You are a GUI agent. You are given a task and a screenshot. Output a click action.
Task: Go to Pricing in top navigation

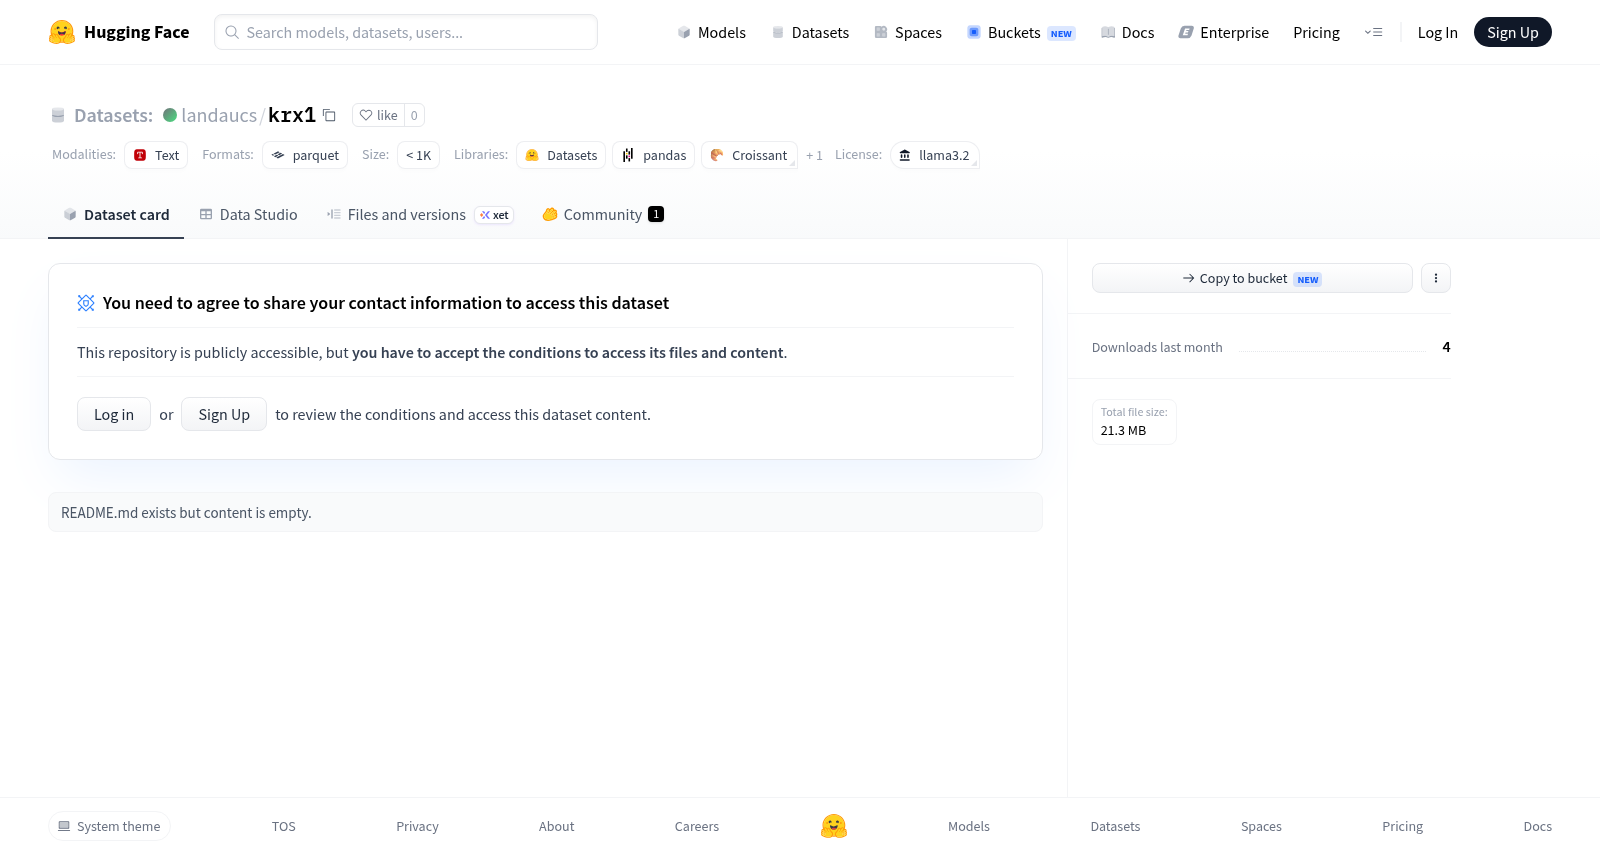click(x=1316, y=32)
